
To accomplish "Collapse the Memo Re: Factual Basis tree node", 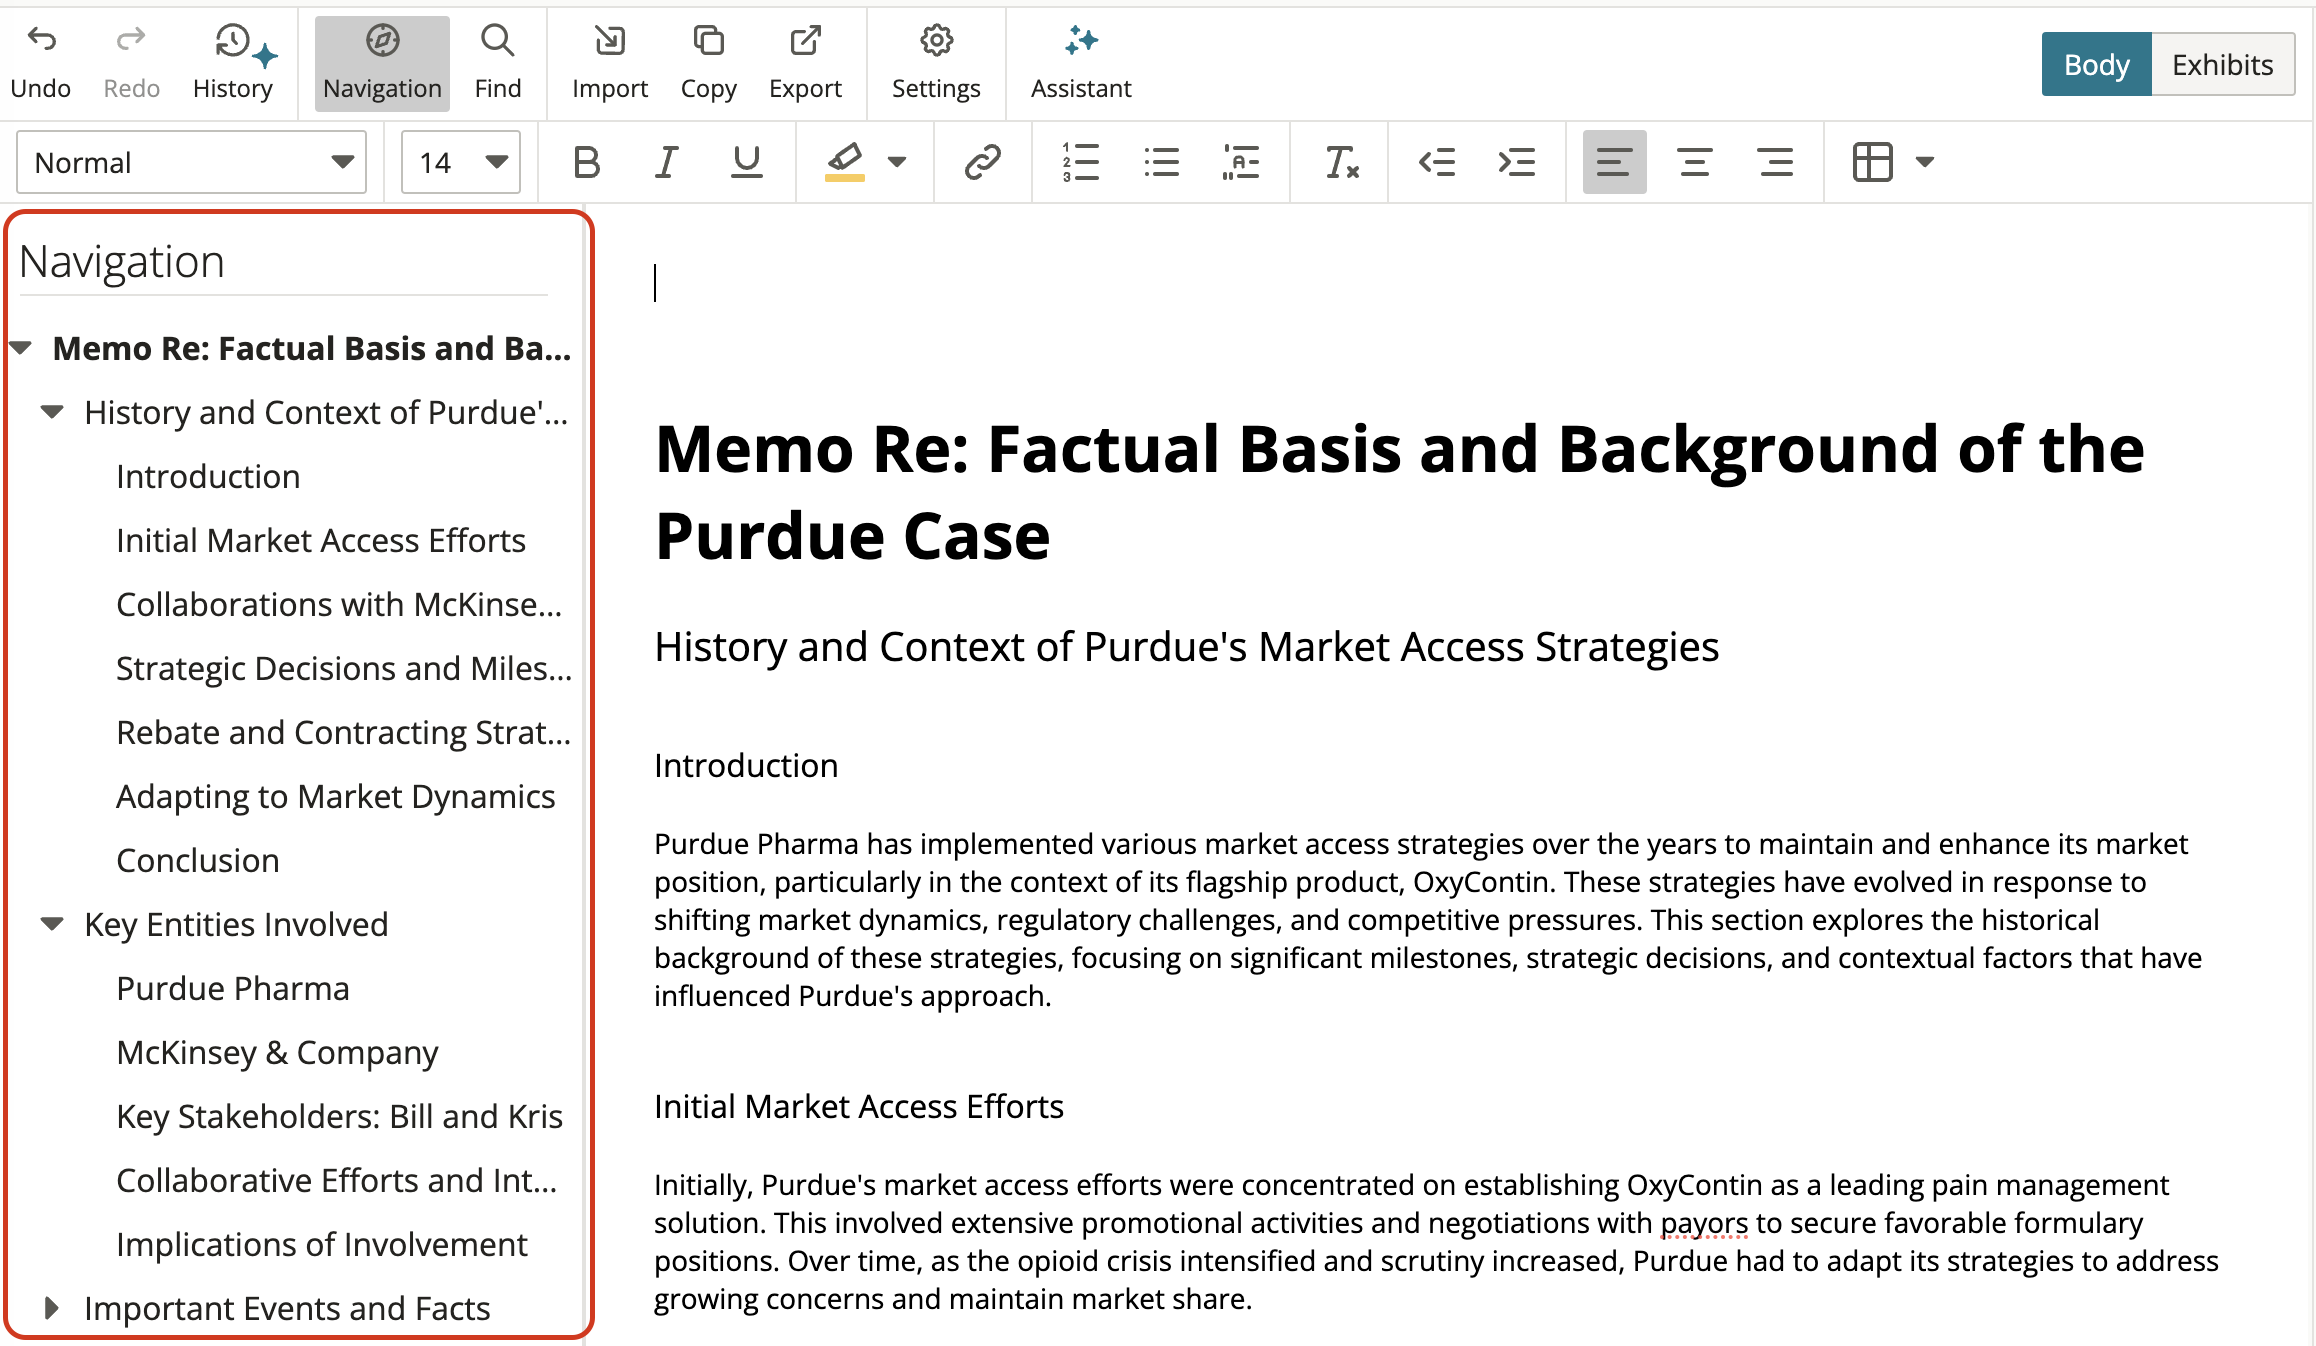I will tap(22, 348).
